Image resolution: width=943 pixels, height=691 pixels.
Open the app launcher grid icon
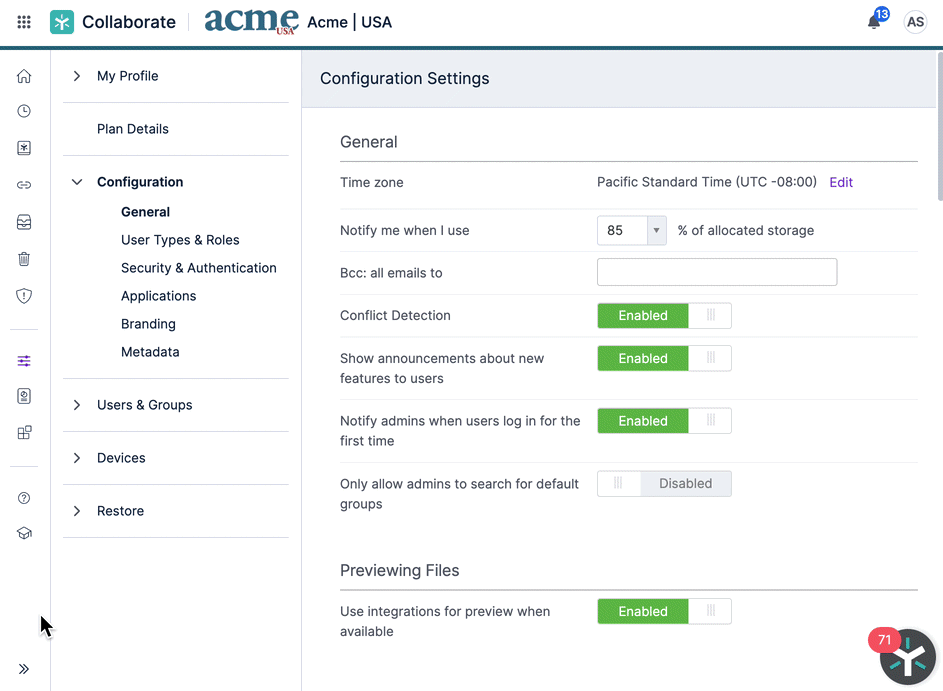pos(22,21)
